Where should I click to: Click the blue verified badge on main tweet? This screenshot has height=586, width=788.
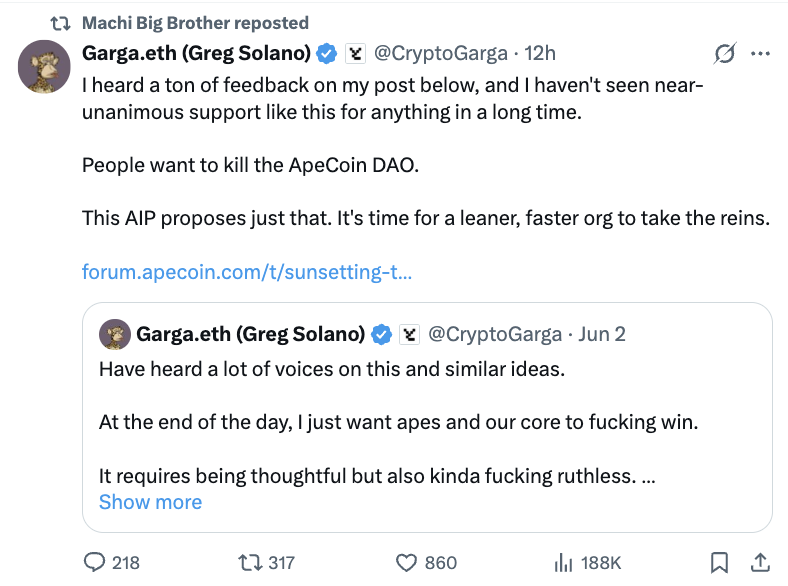pyautogui.click(x=326, y=53)
